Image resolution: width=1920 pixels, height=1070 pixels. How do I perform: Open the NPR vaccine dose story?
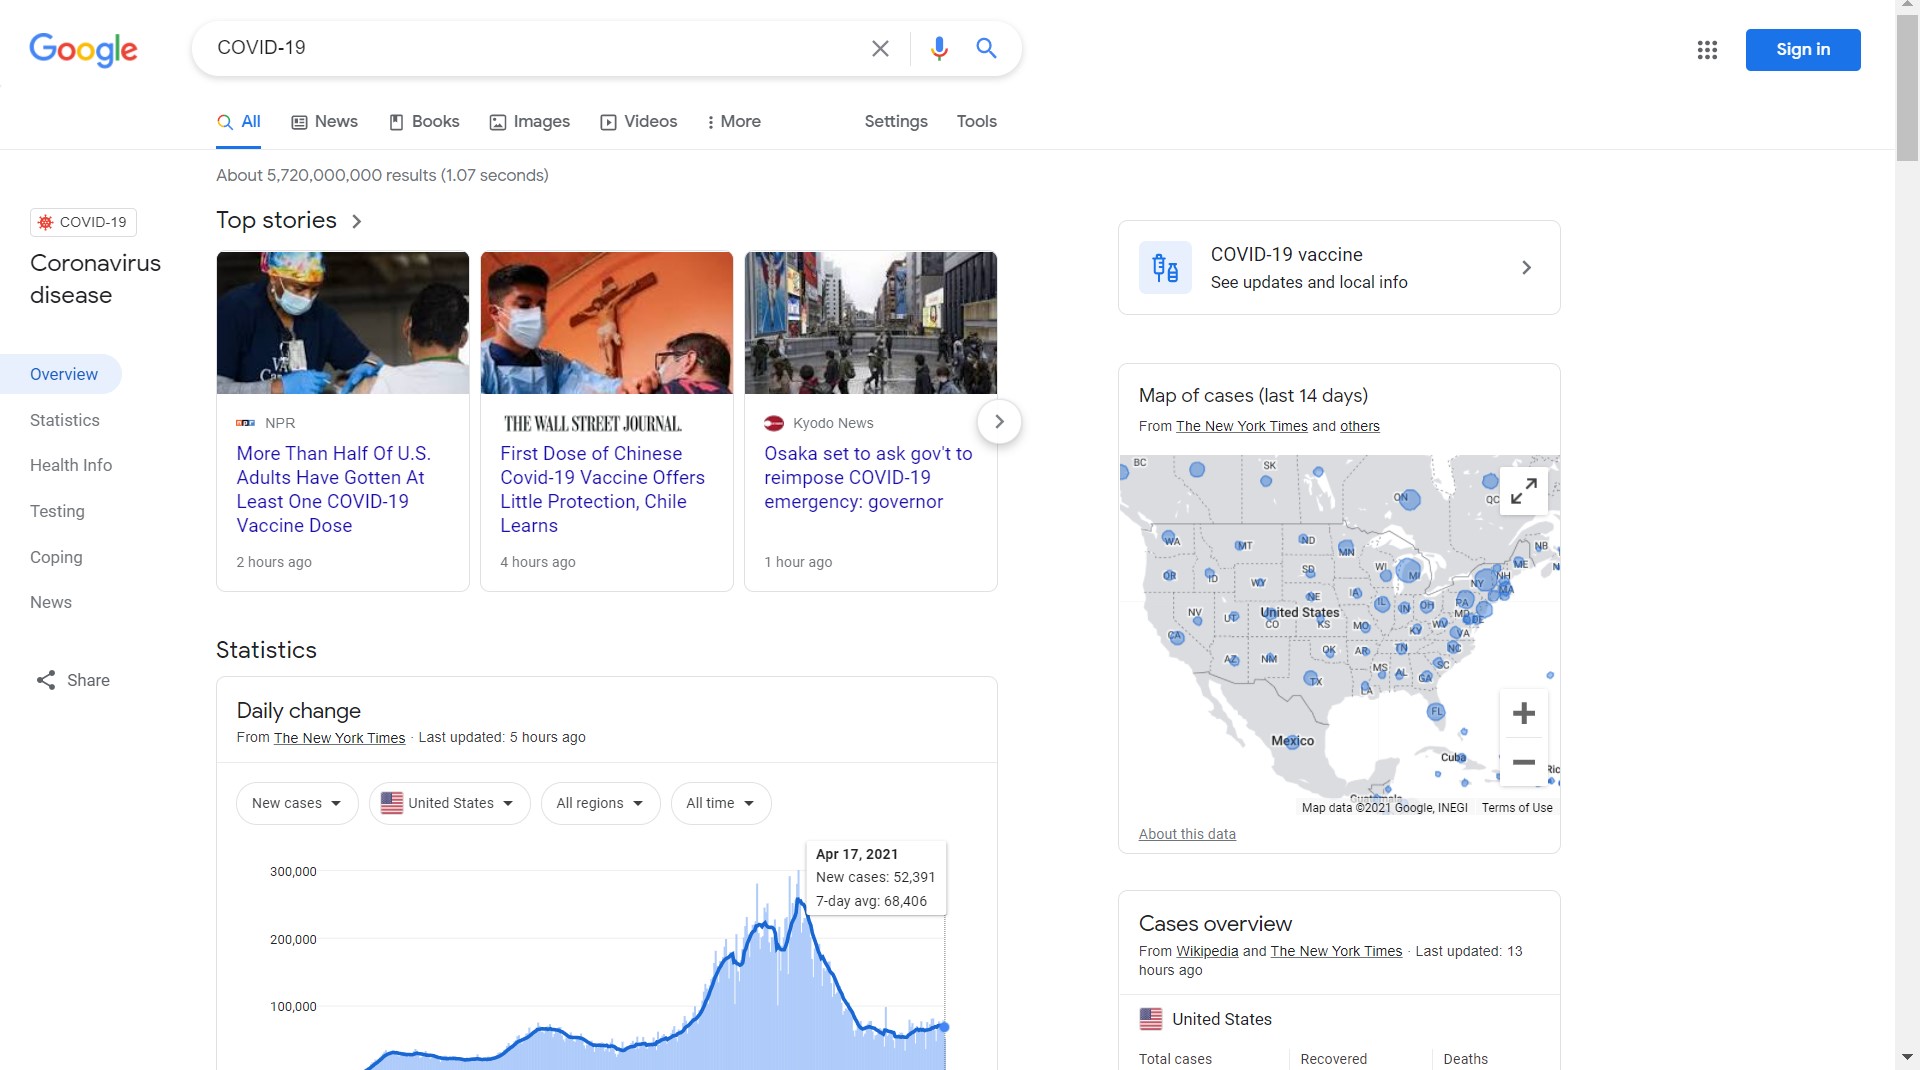click(x=333, y=489)
